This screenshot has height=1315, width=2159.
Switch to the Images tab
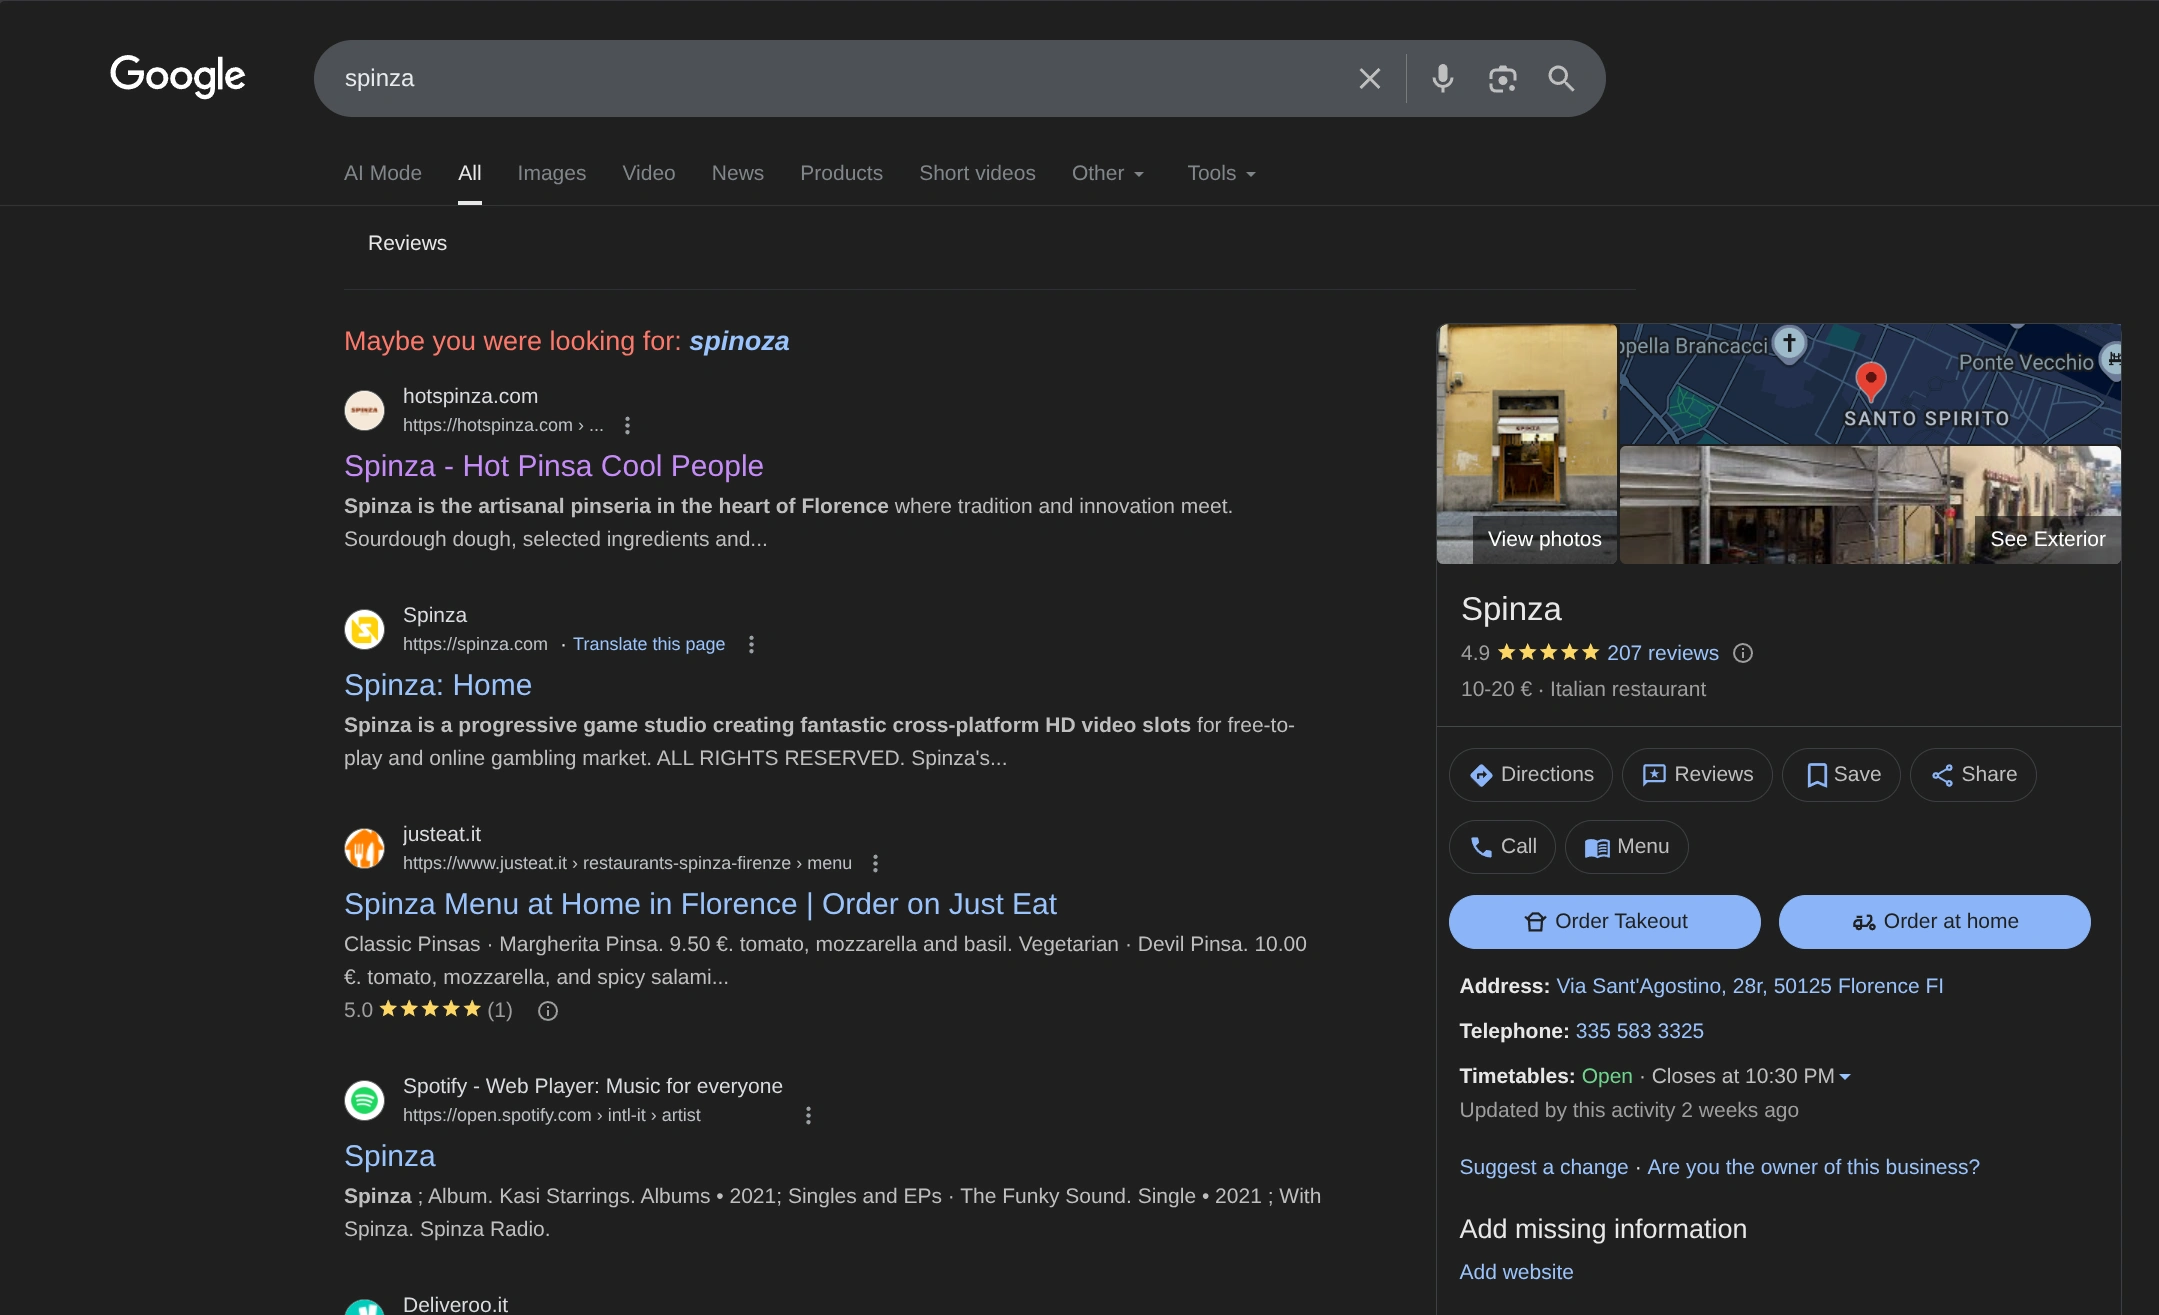coord(551,174)
